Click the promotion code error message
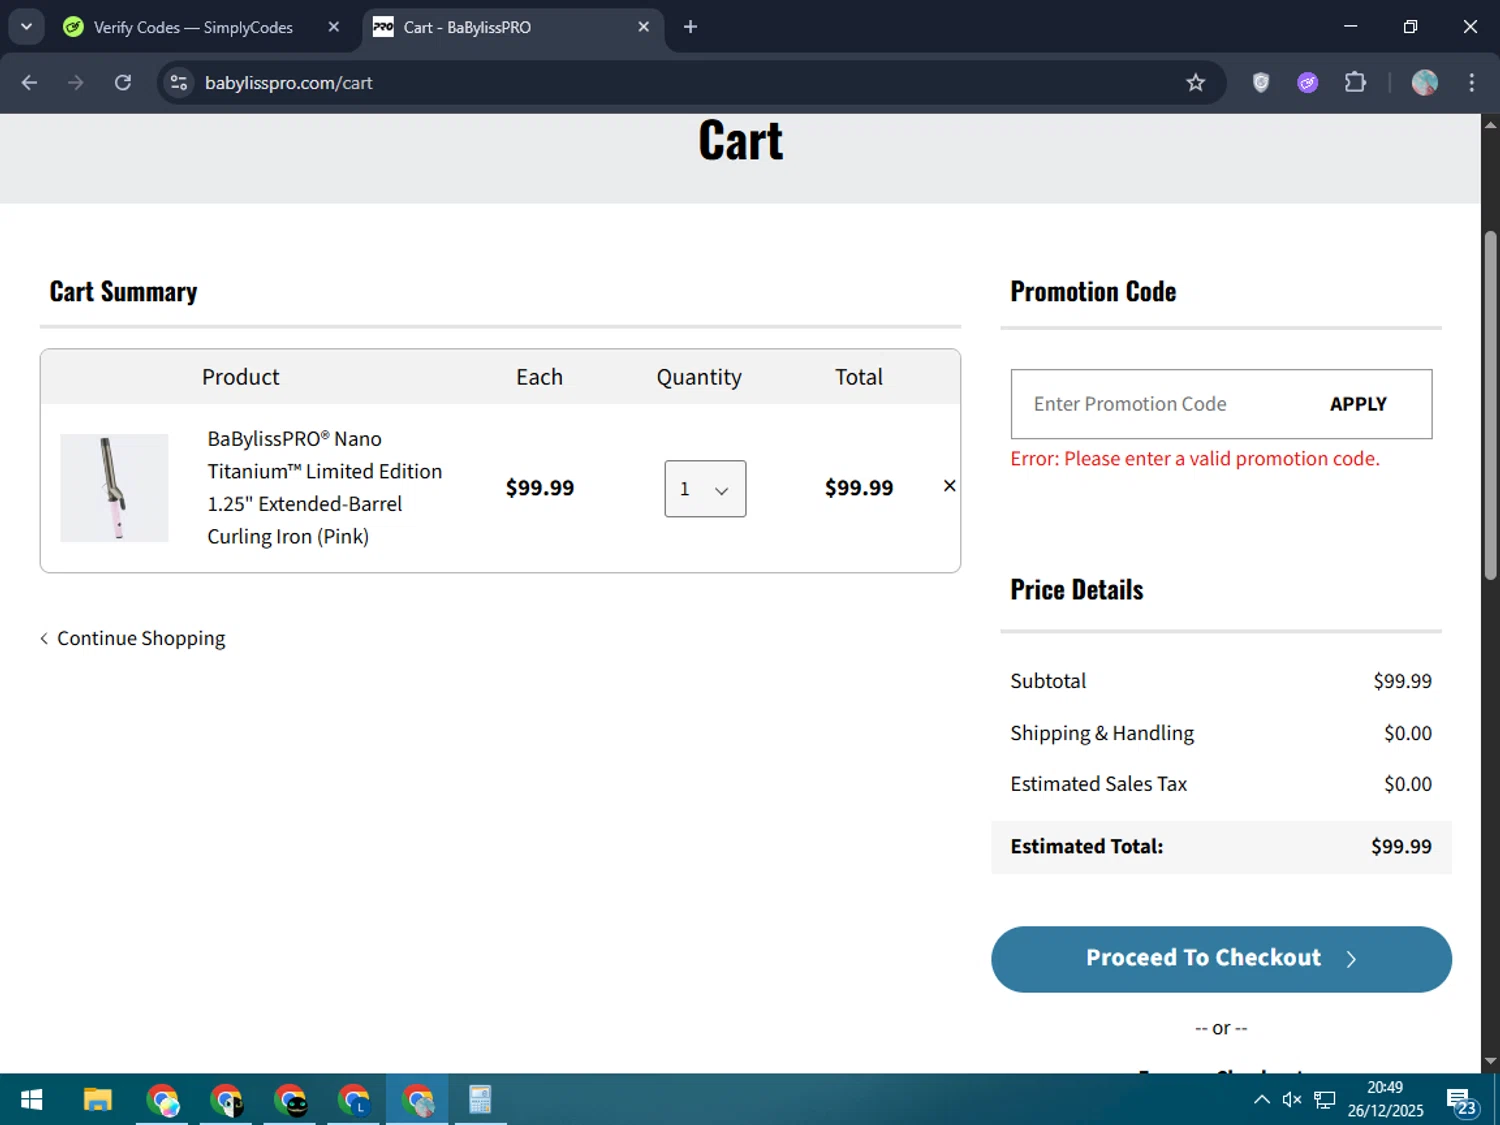The height and width of the screenshot is (1125, 1500). point(1195,458)
